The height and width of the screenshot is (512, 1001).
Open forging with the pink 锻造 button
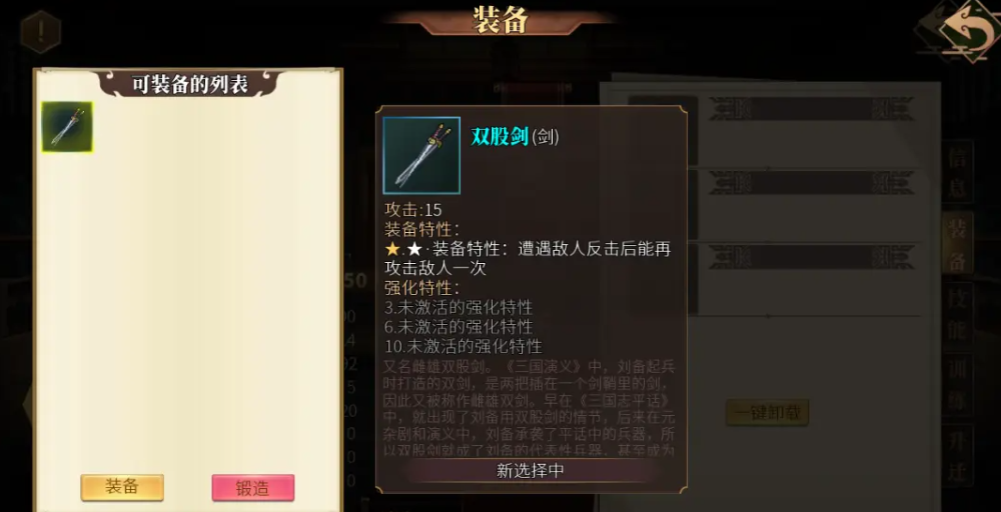click(253, 488)
